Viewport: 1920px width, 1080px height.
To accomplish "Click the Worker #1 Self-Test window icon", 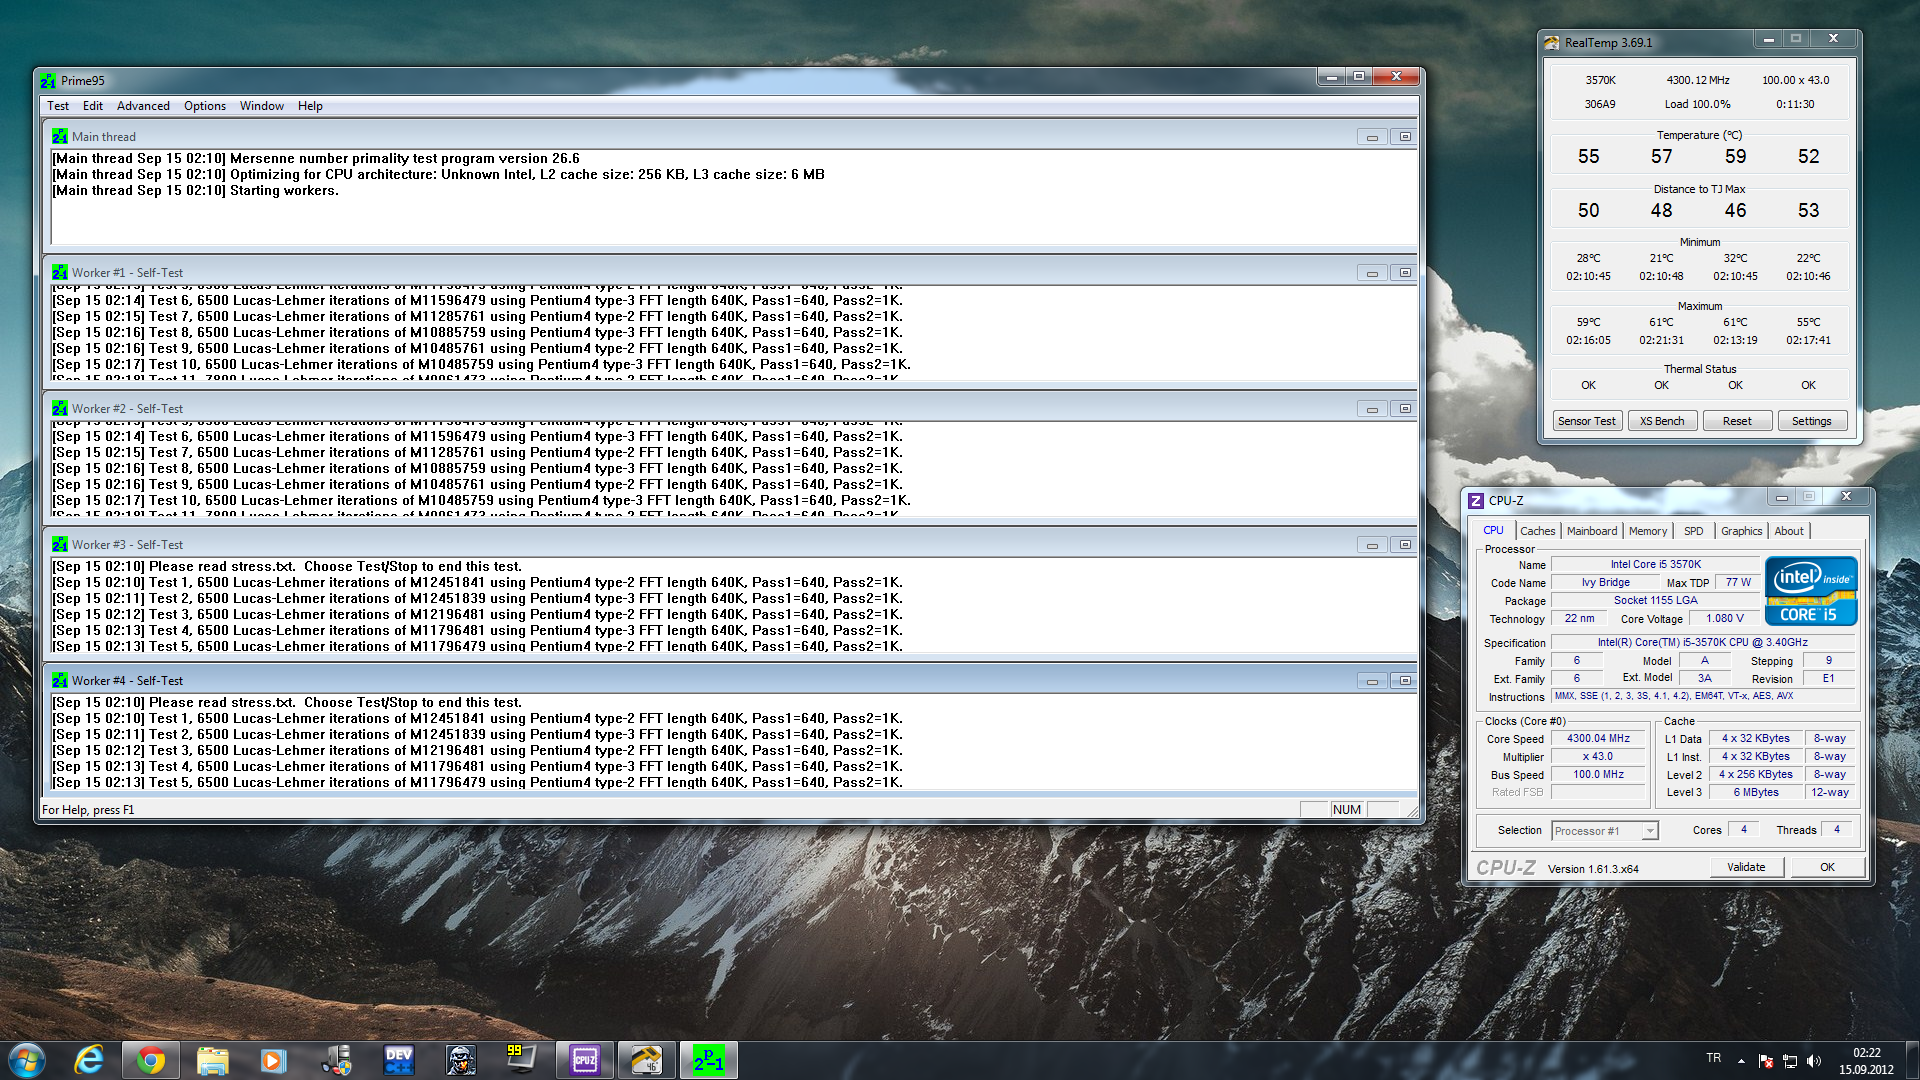I will pos(60,273).
